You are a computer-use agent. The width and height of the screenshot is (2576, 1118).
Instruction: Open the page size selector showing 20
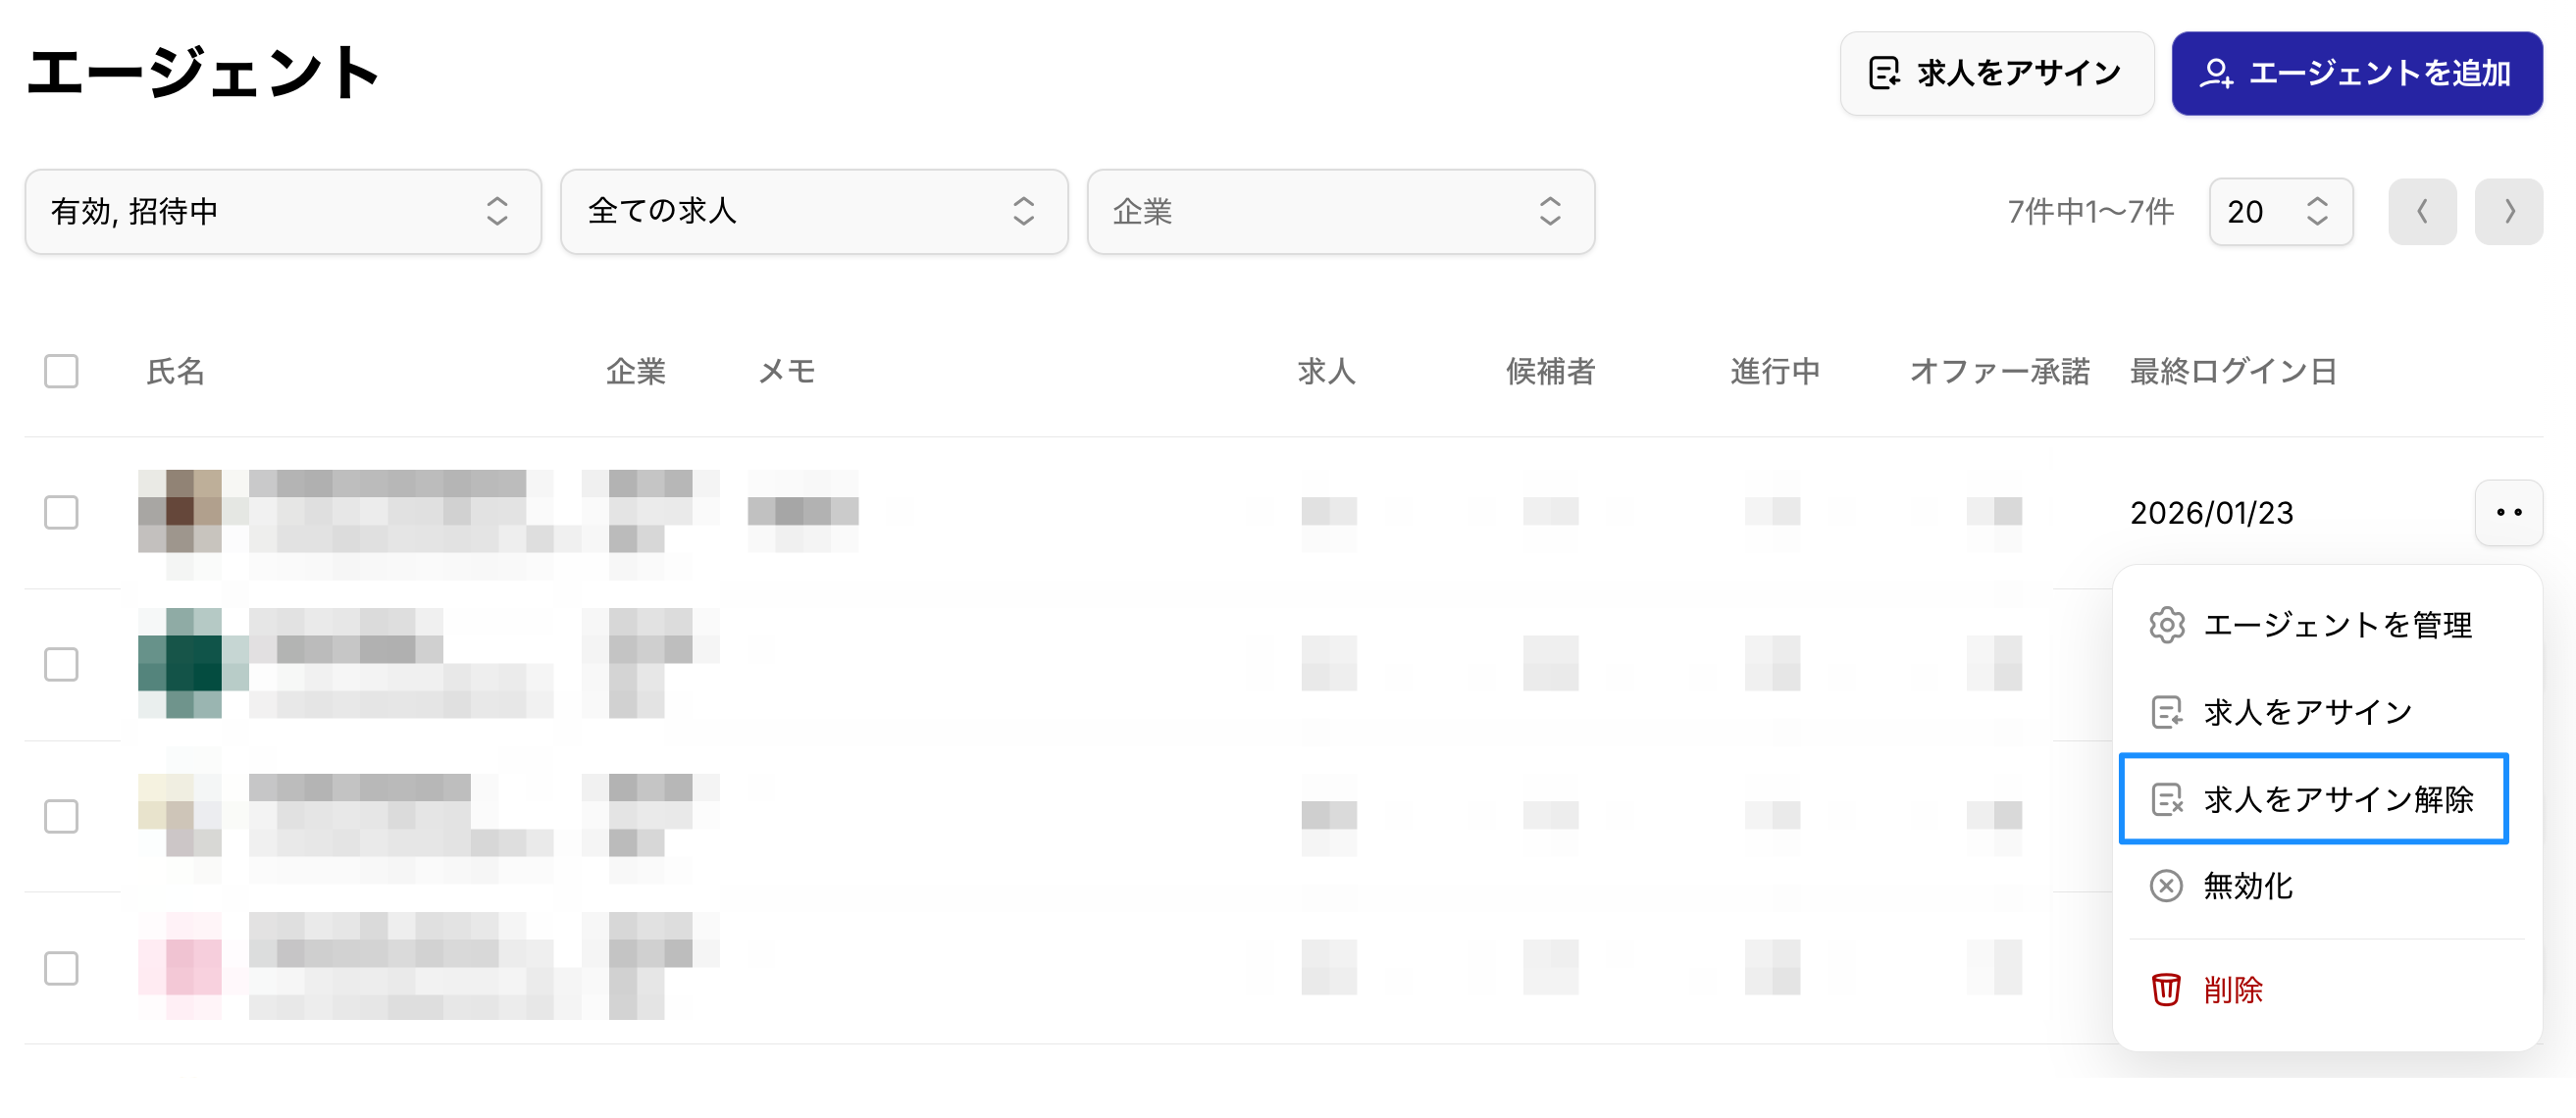click(2280, 212)
